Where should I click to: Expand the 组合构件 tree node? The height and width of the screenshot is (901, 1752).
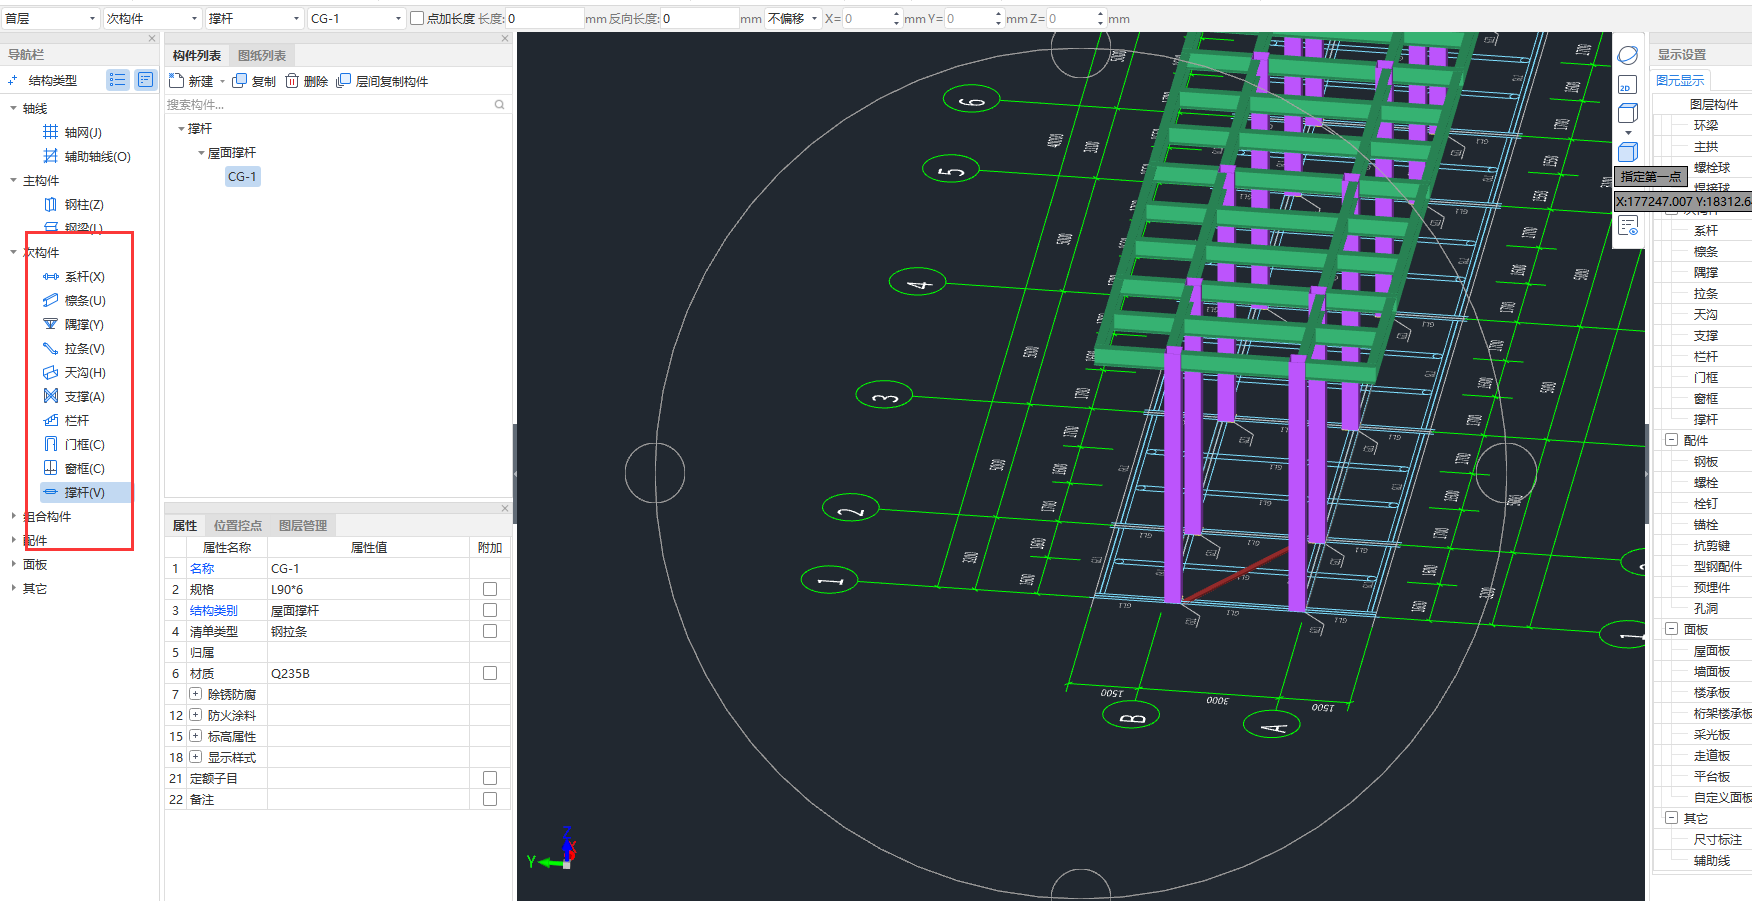point(13,516)
